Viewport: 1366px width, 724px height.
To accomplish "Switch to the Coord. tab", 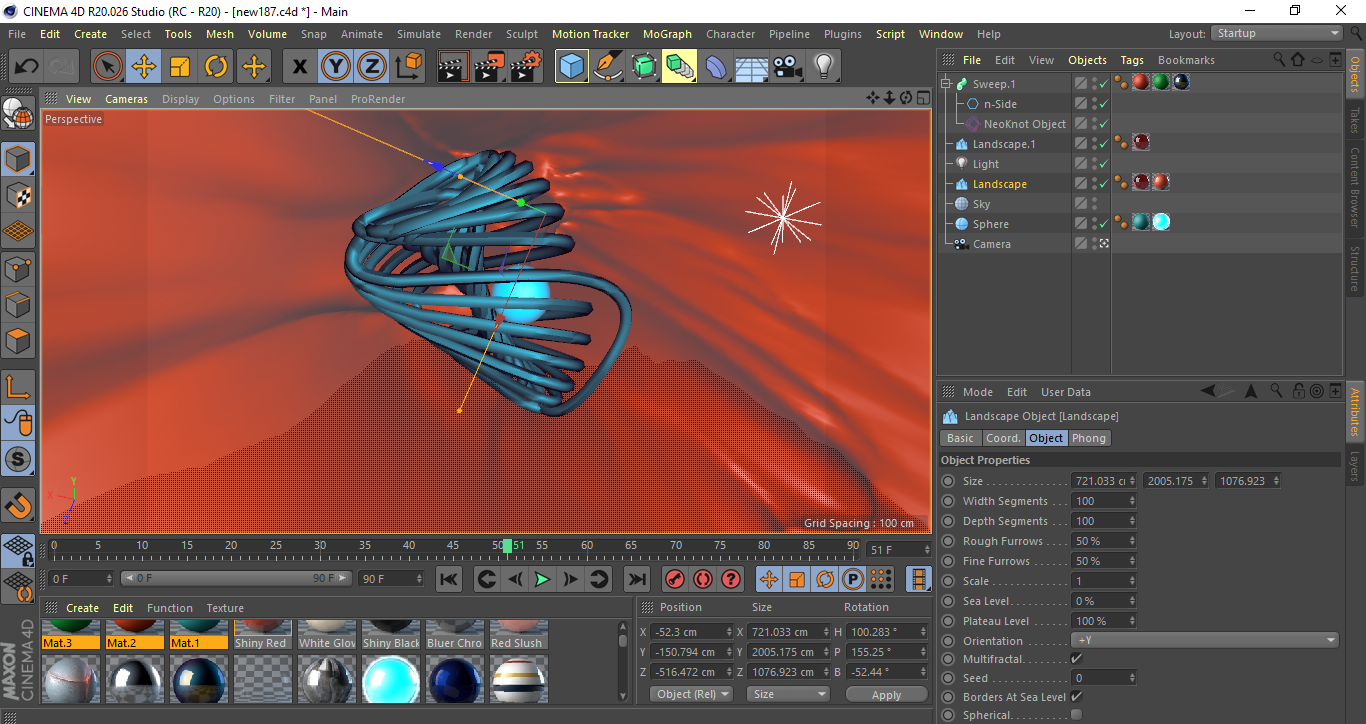I will [x=1003, y=438].
